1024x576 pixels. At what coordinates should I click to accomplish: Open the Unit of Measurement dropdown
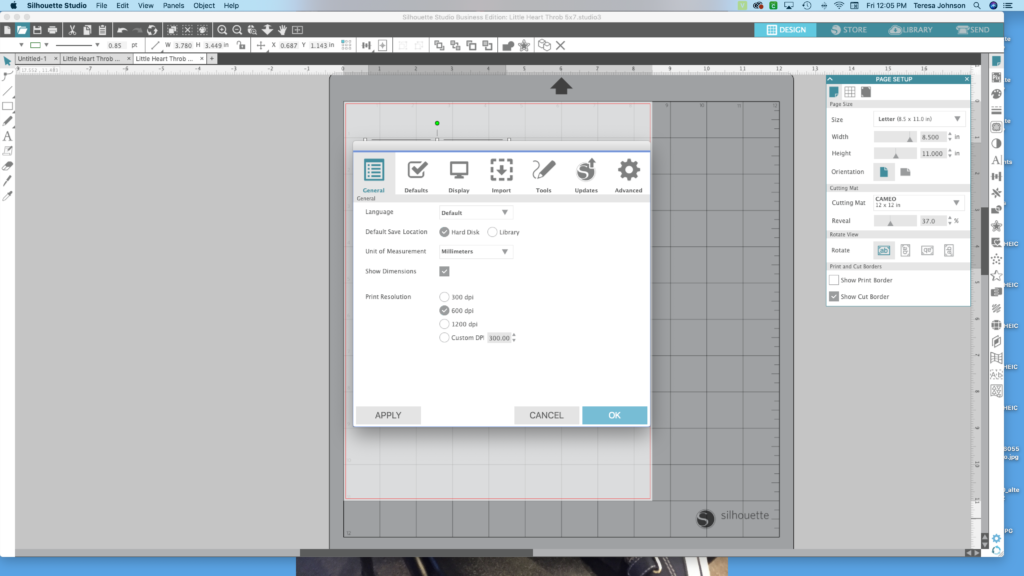coord(476,252)
